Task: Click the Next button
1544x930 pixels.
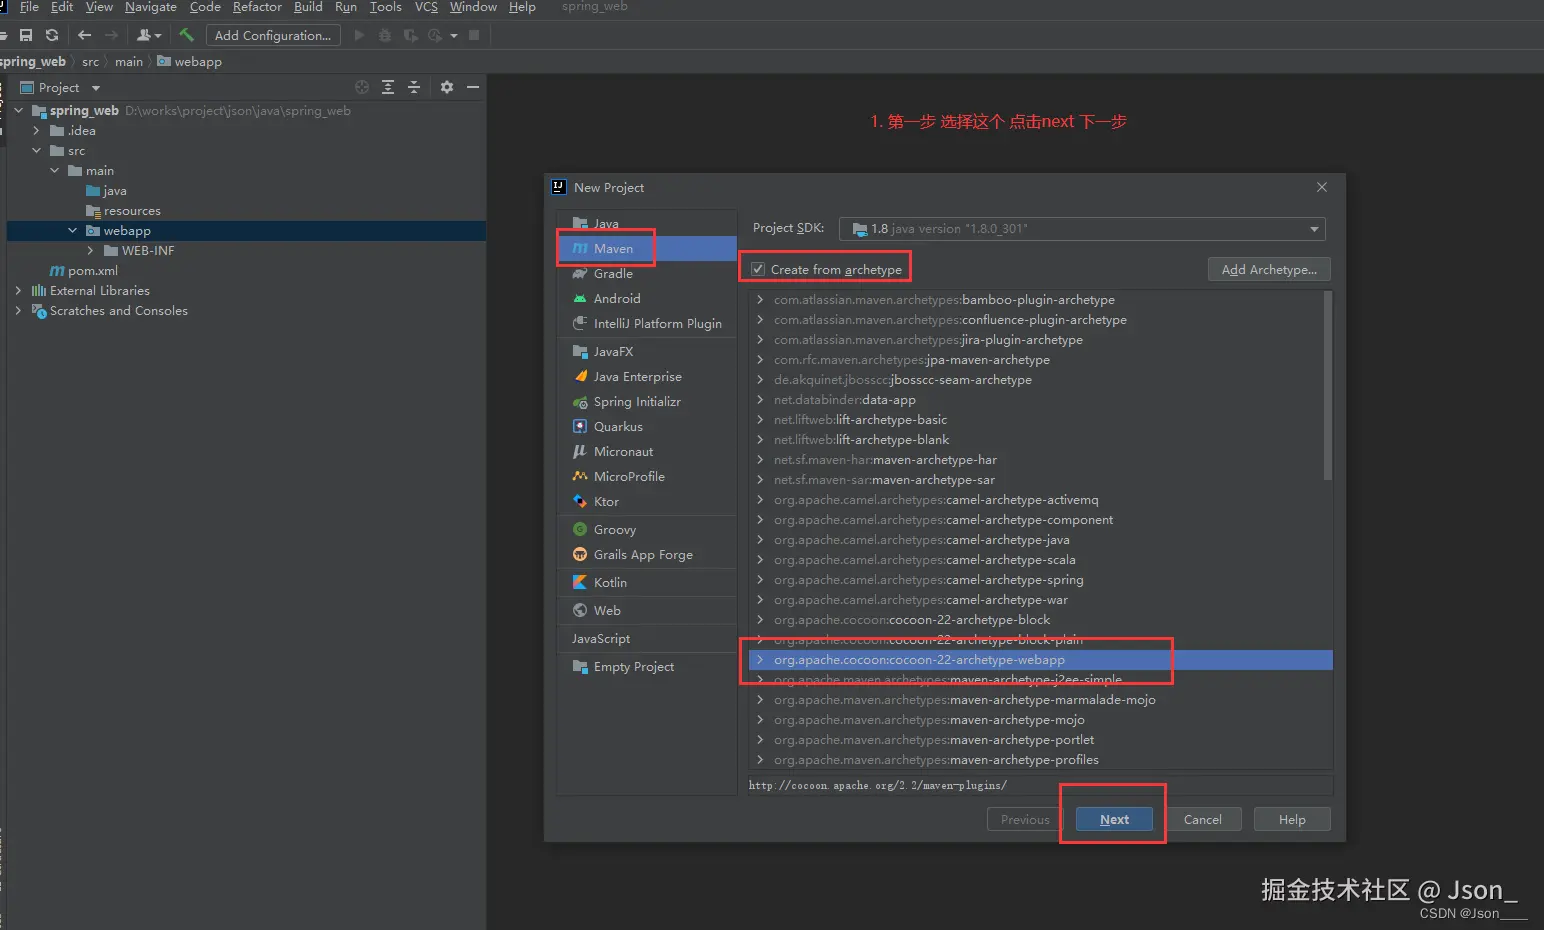Action: [x=1114, y=819]
